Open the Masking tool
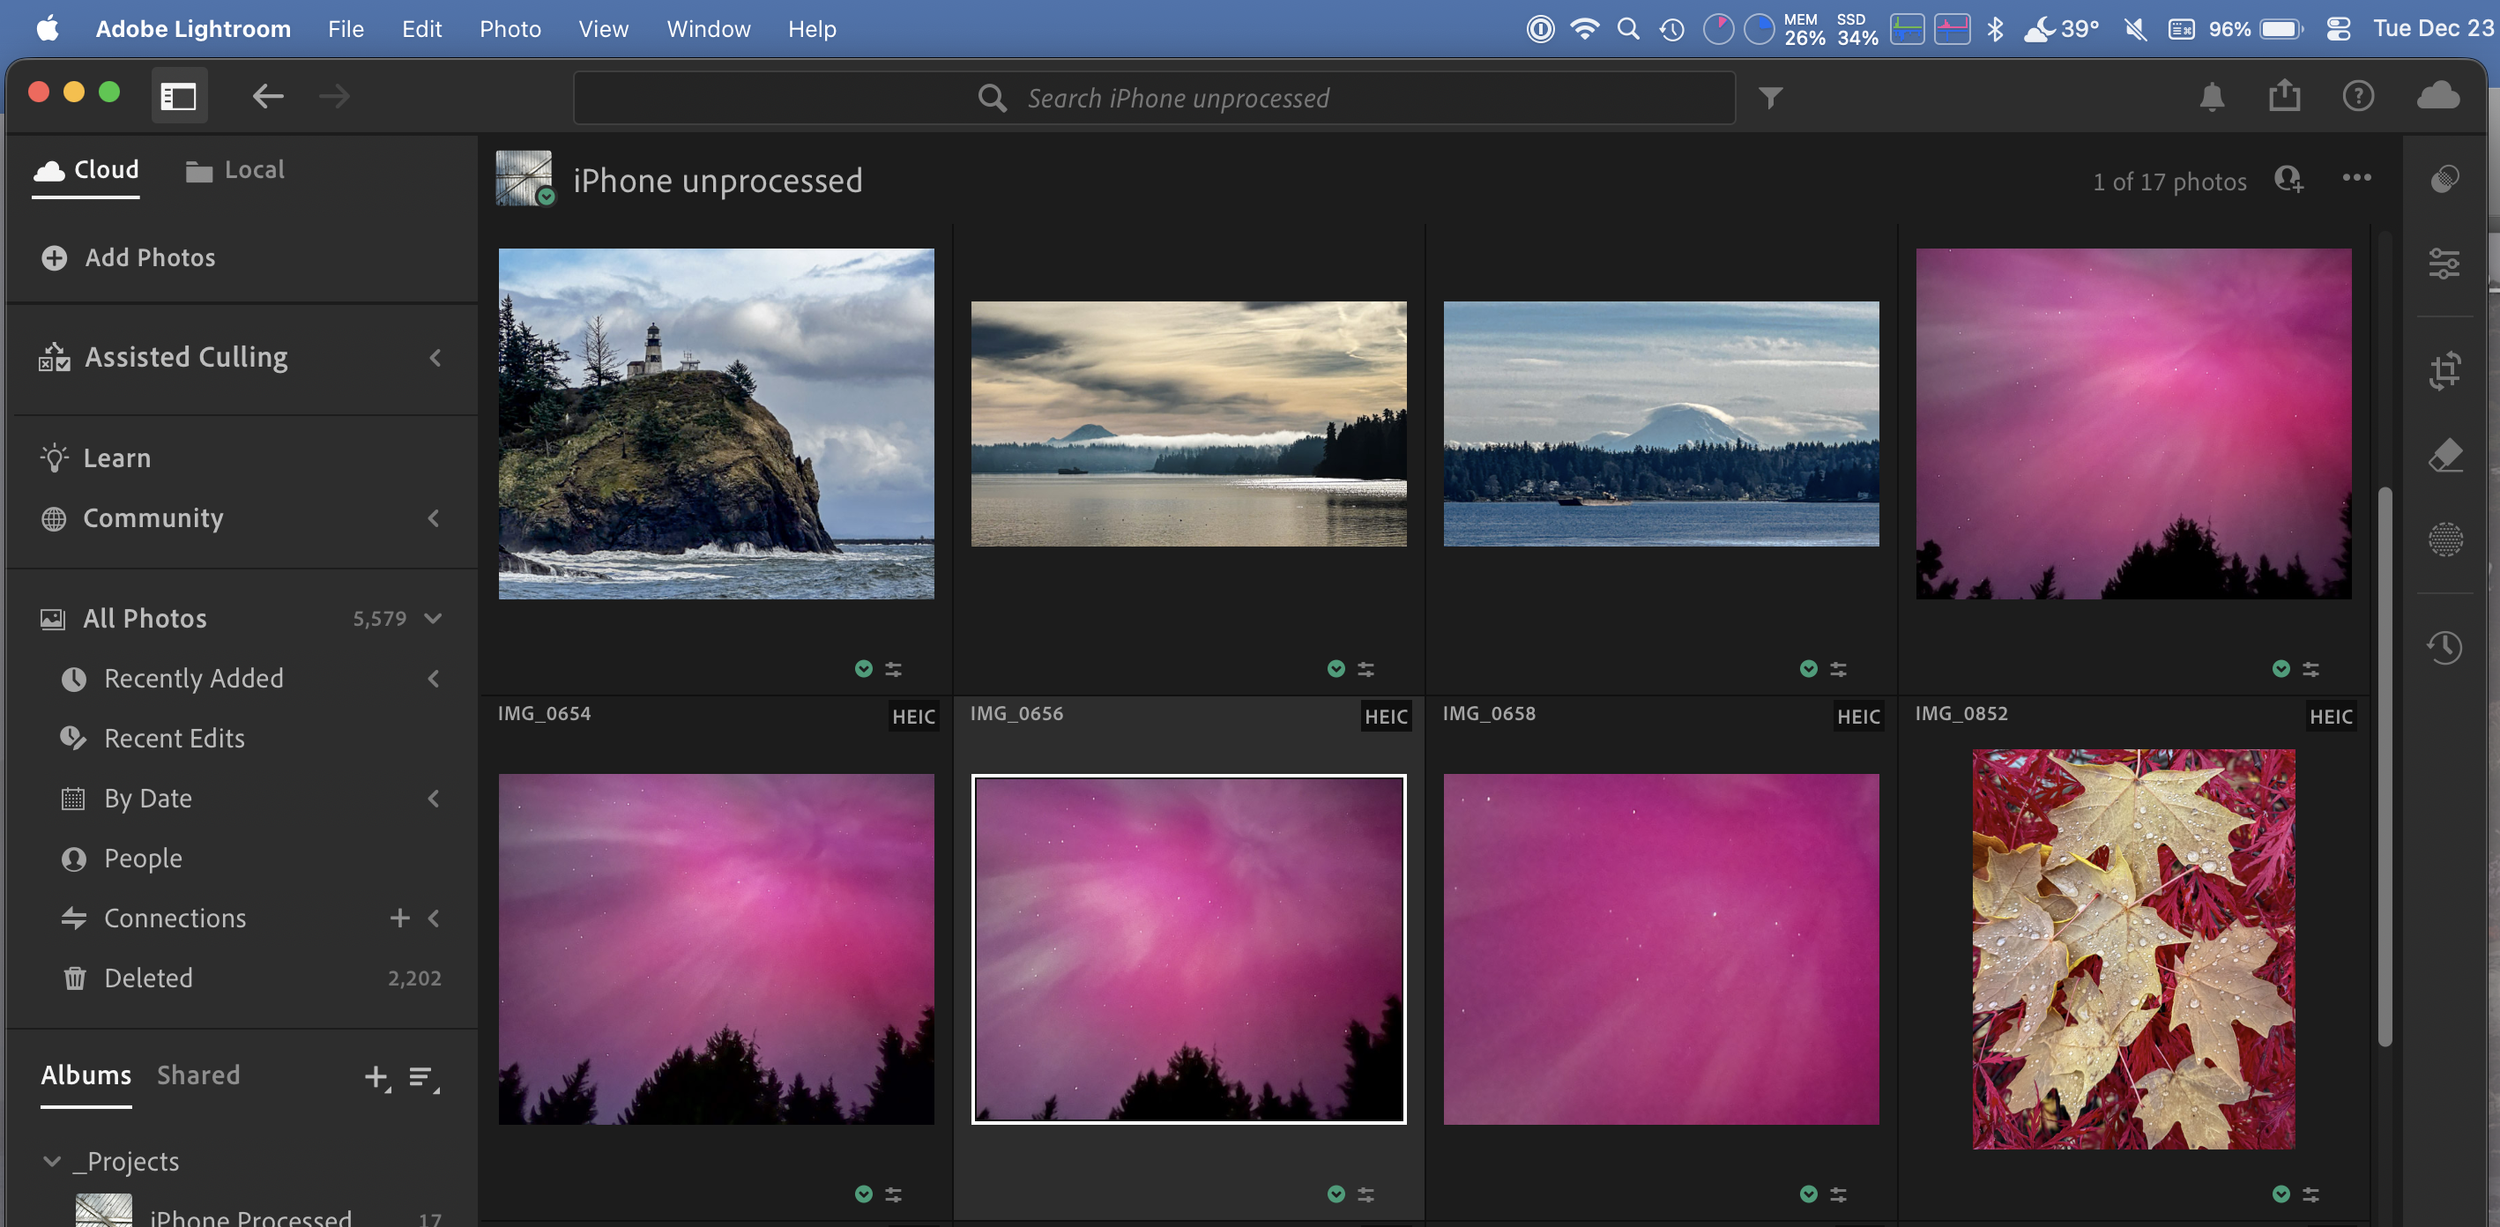Screen dimensions: 2500x1227 2444,540
